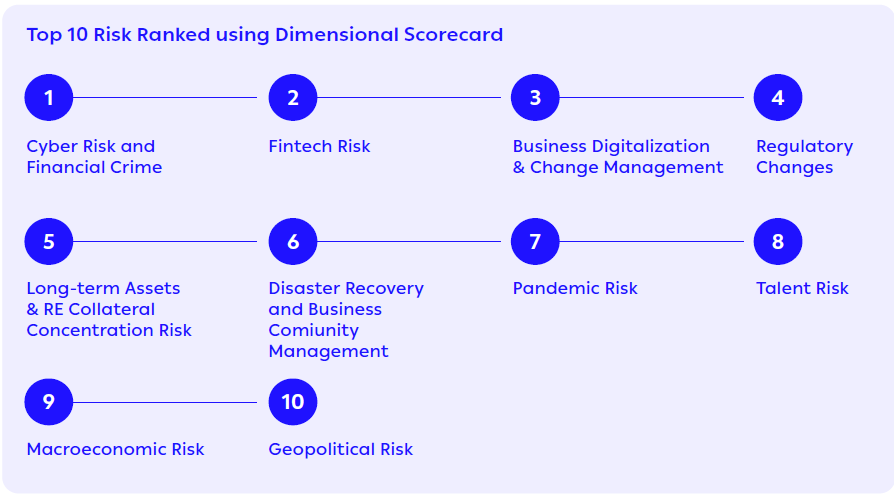This screenshot has height=497, width=894.
Task: Click the number 1 circle
Action: point(49,97)
